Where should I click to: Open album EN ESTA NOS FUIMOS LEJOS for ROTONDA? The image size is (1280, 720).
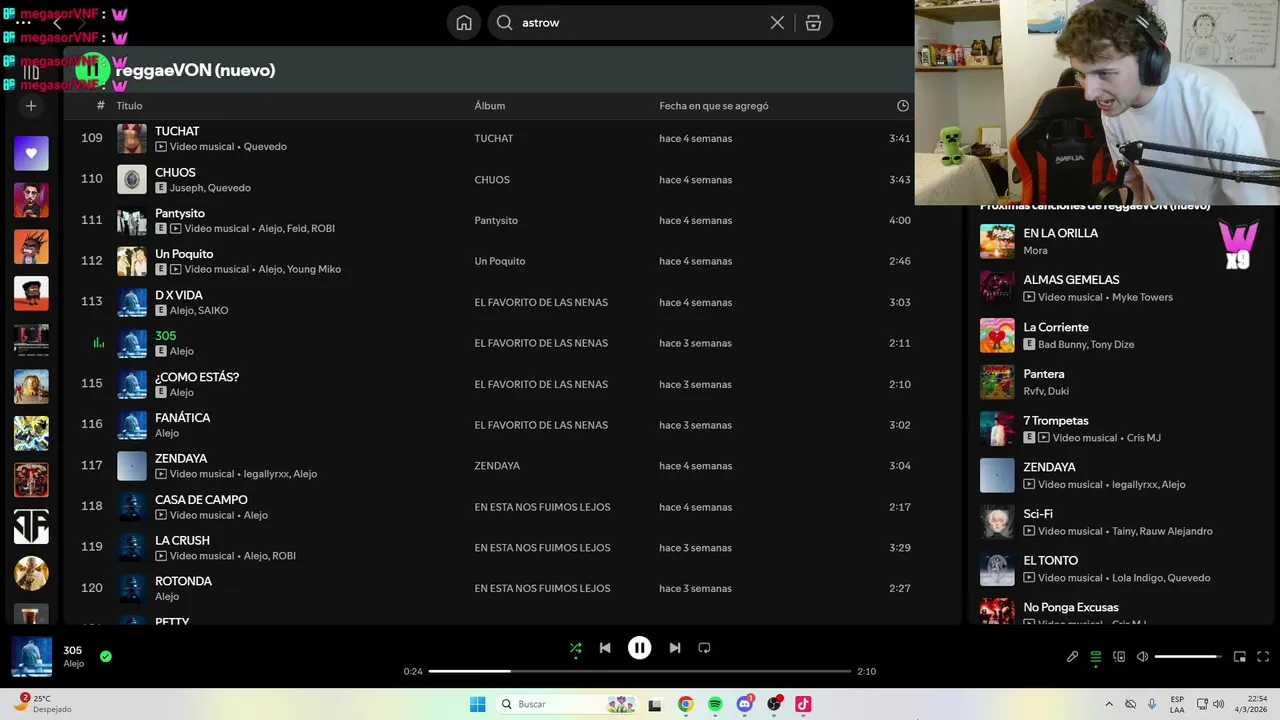[542, 588]
